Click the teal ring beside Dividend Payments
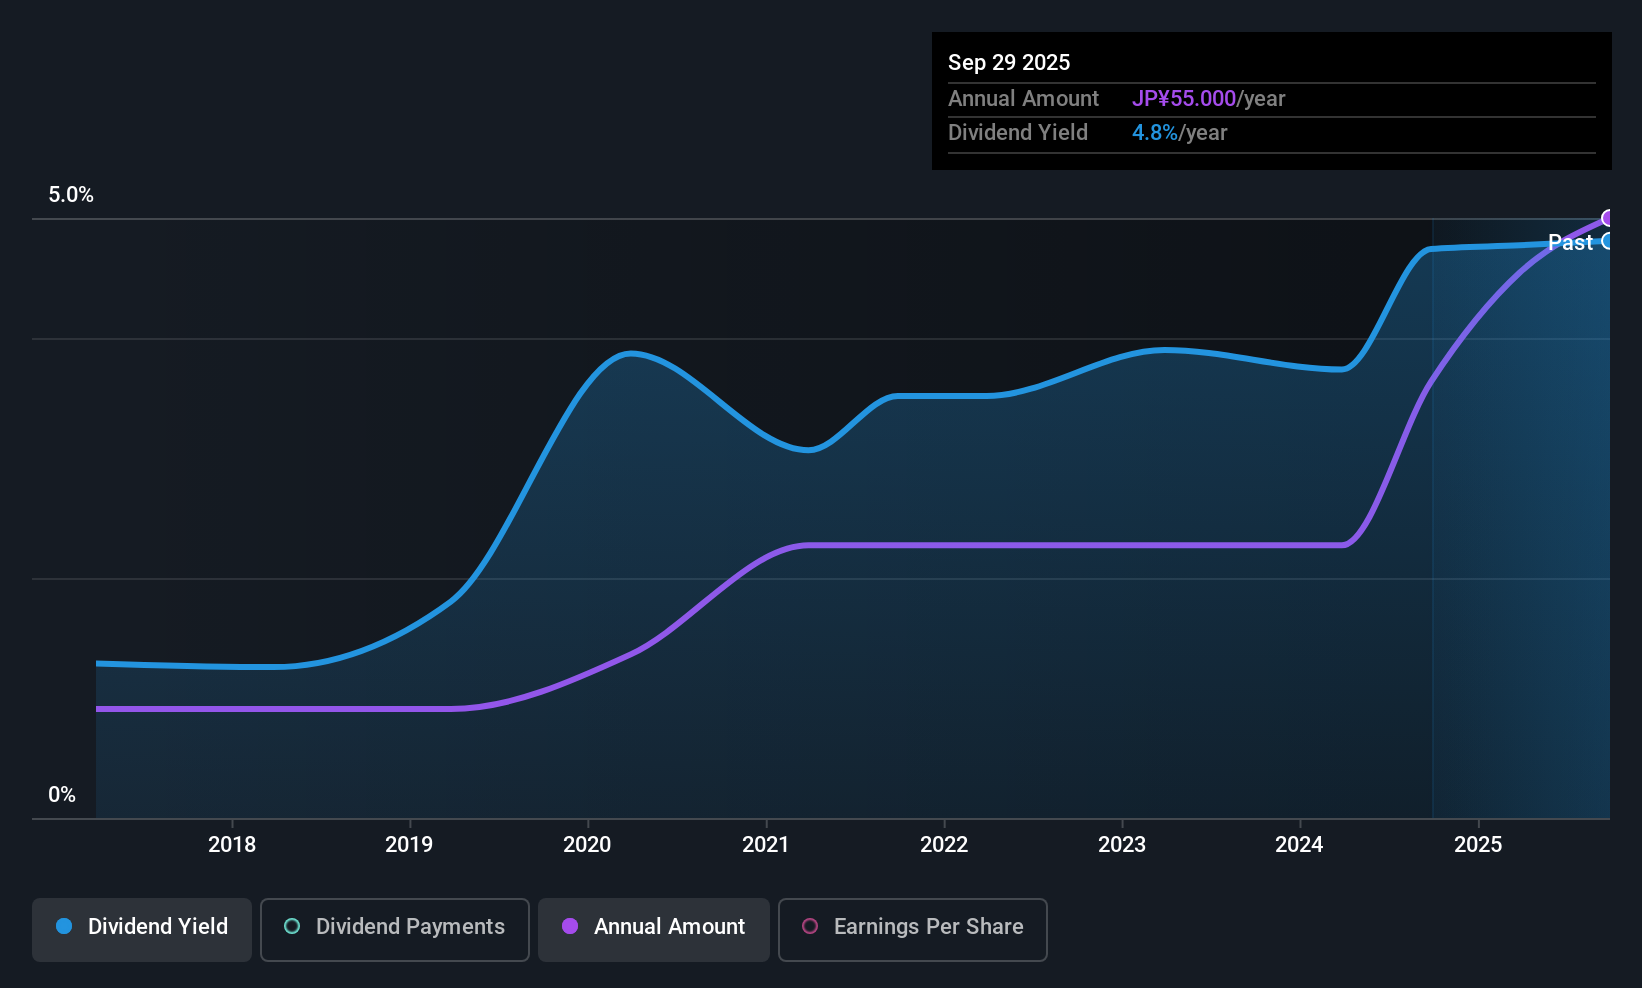Screen dimensions: 1642x988 coord(292,926)
